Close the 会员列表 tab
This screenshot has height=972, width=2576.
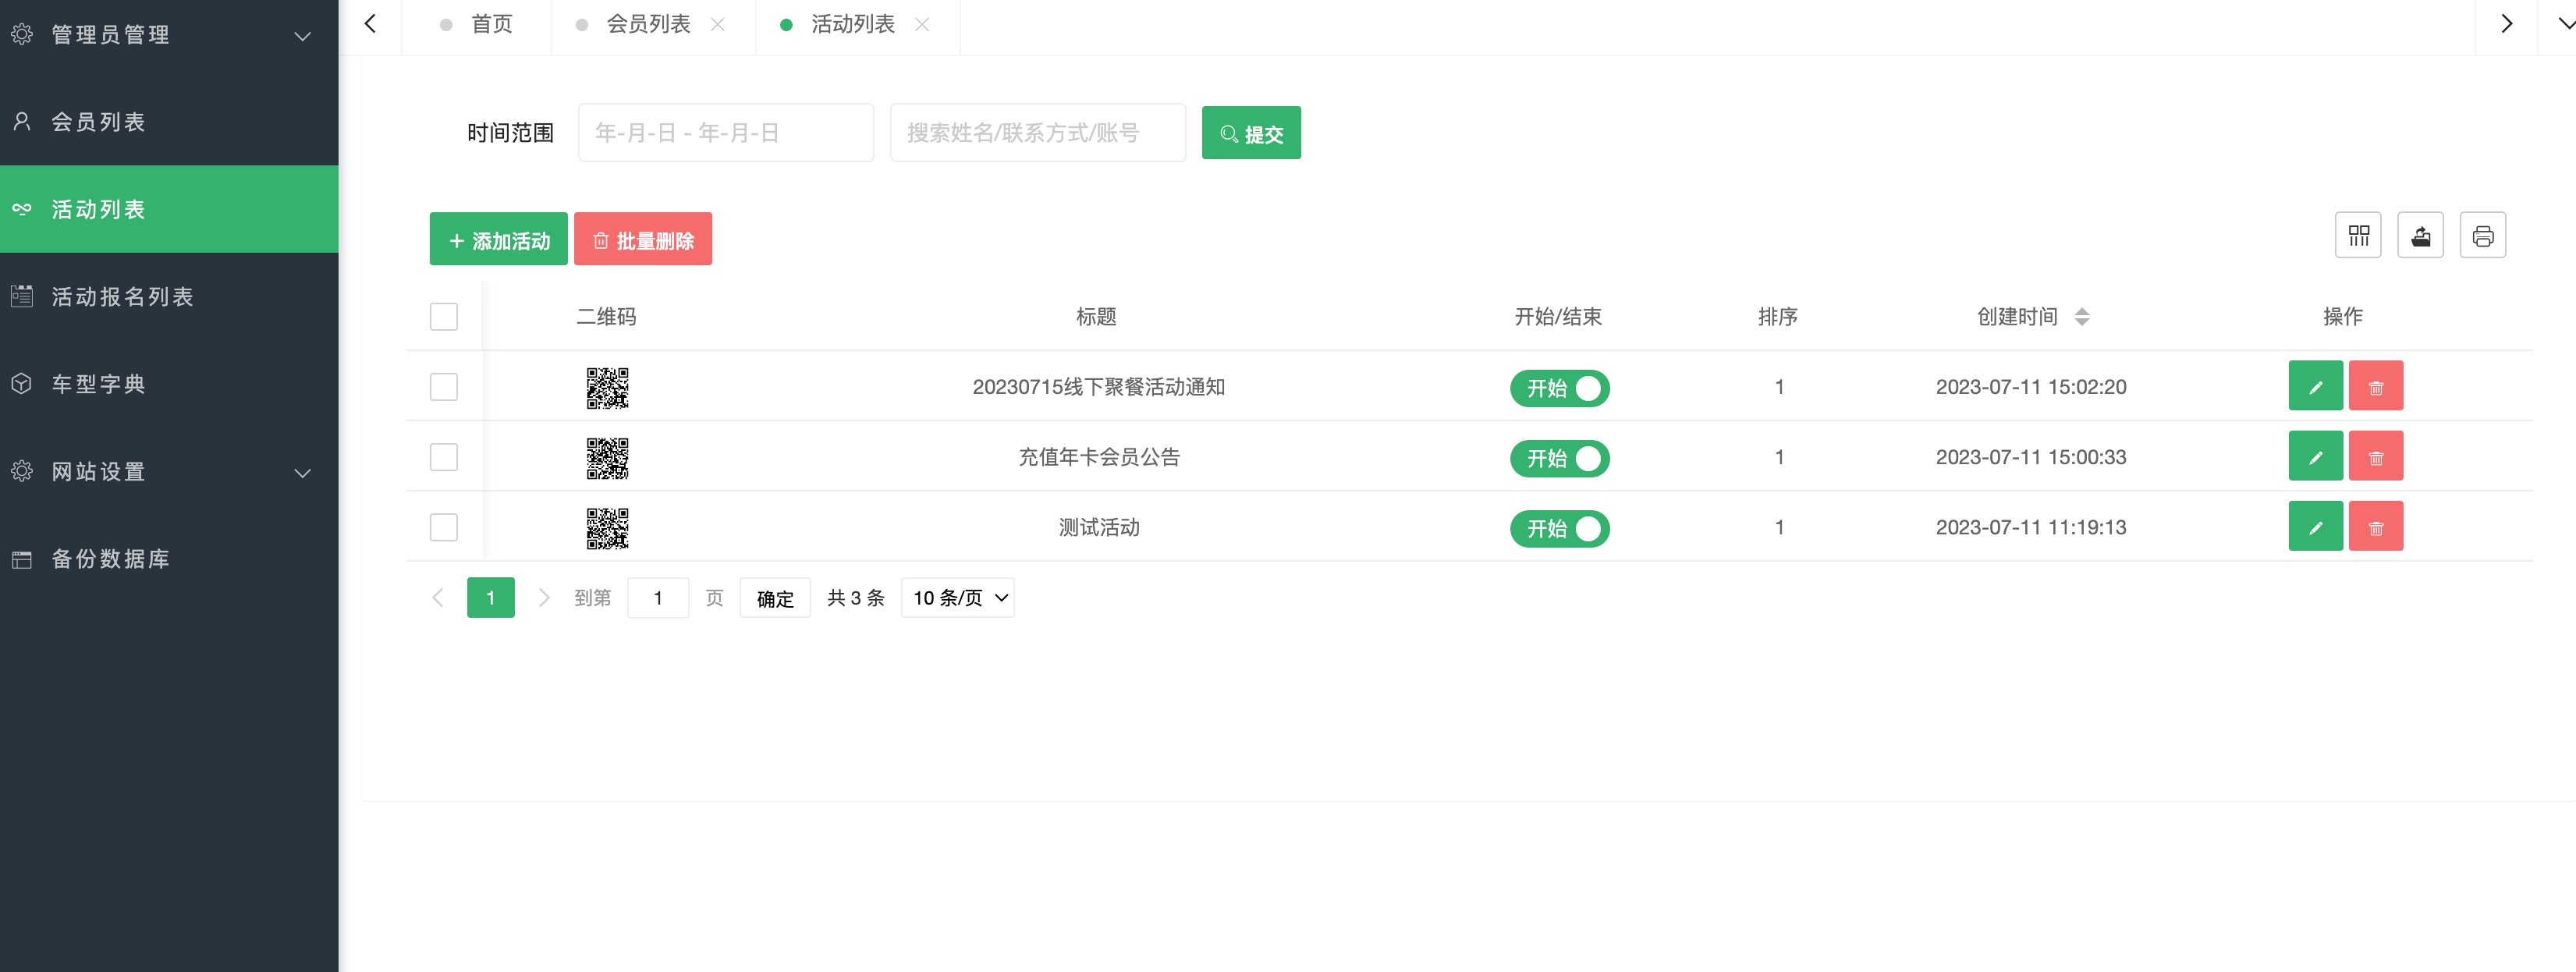click(717, 24)
